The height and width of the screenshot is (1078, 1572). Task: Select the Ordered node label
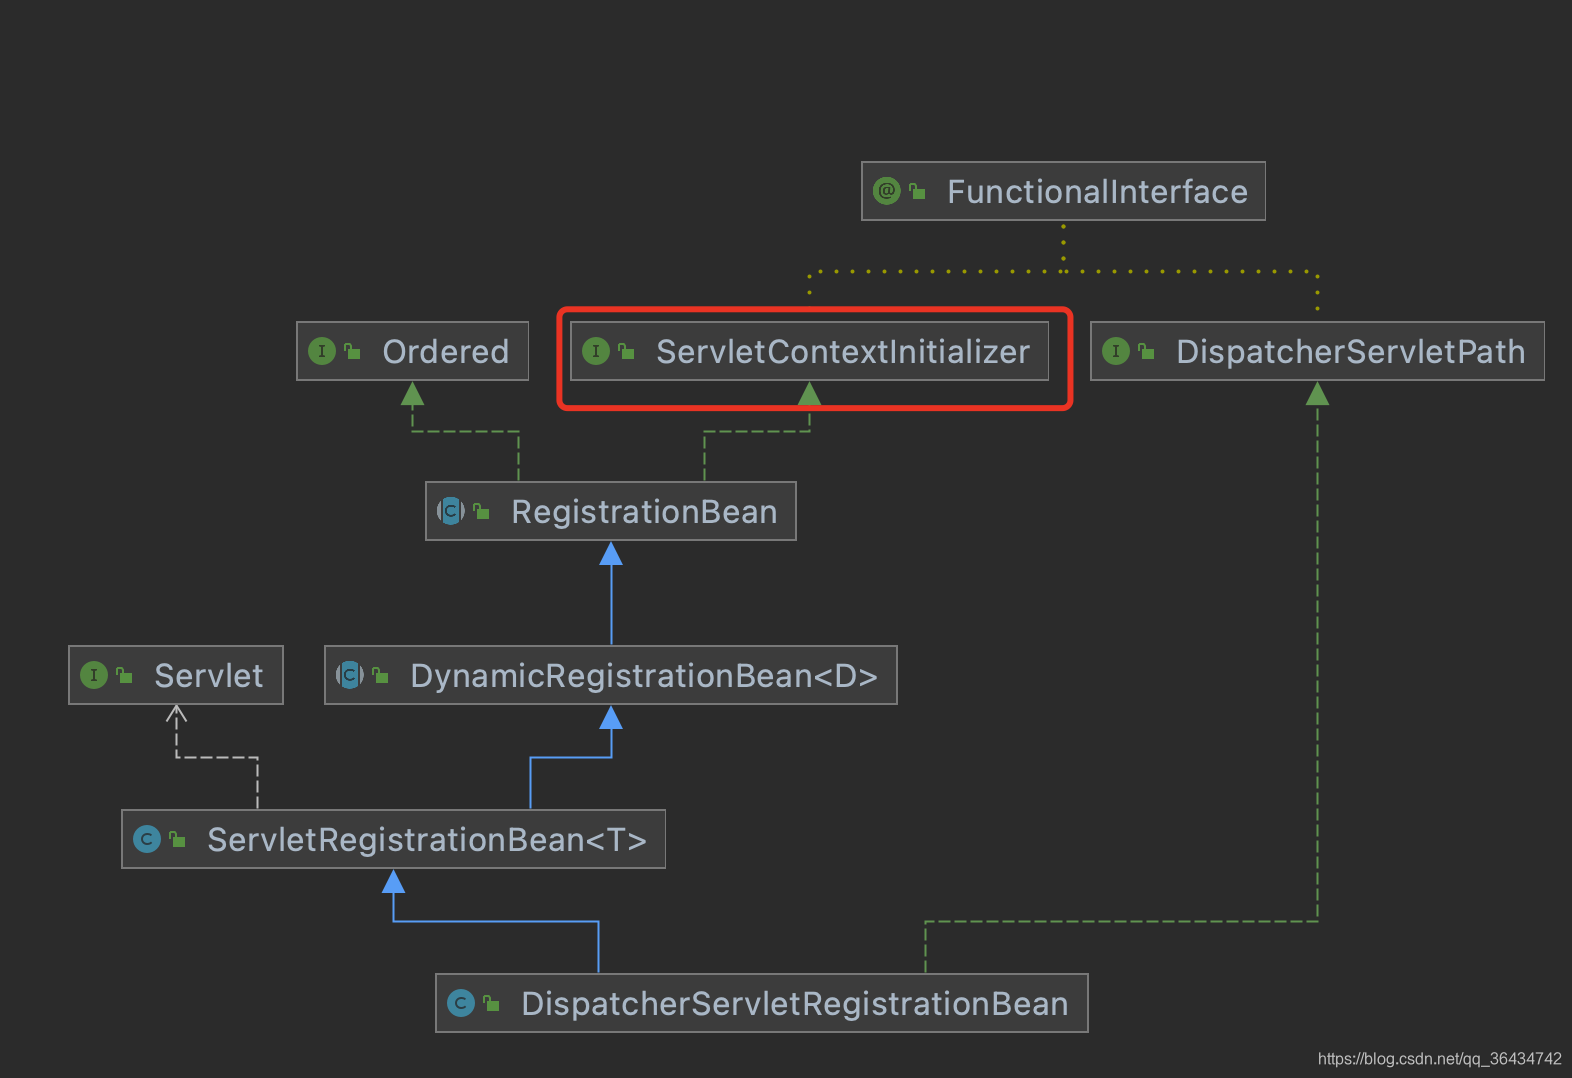446,351
